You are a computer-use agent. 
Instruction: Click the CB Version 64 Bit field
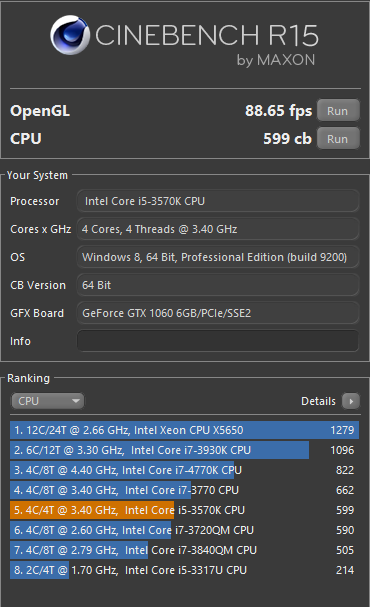[218, 285]
